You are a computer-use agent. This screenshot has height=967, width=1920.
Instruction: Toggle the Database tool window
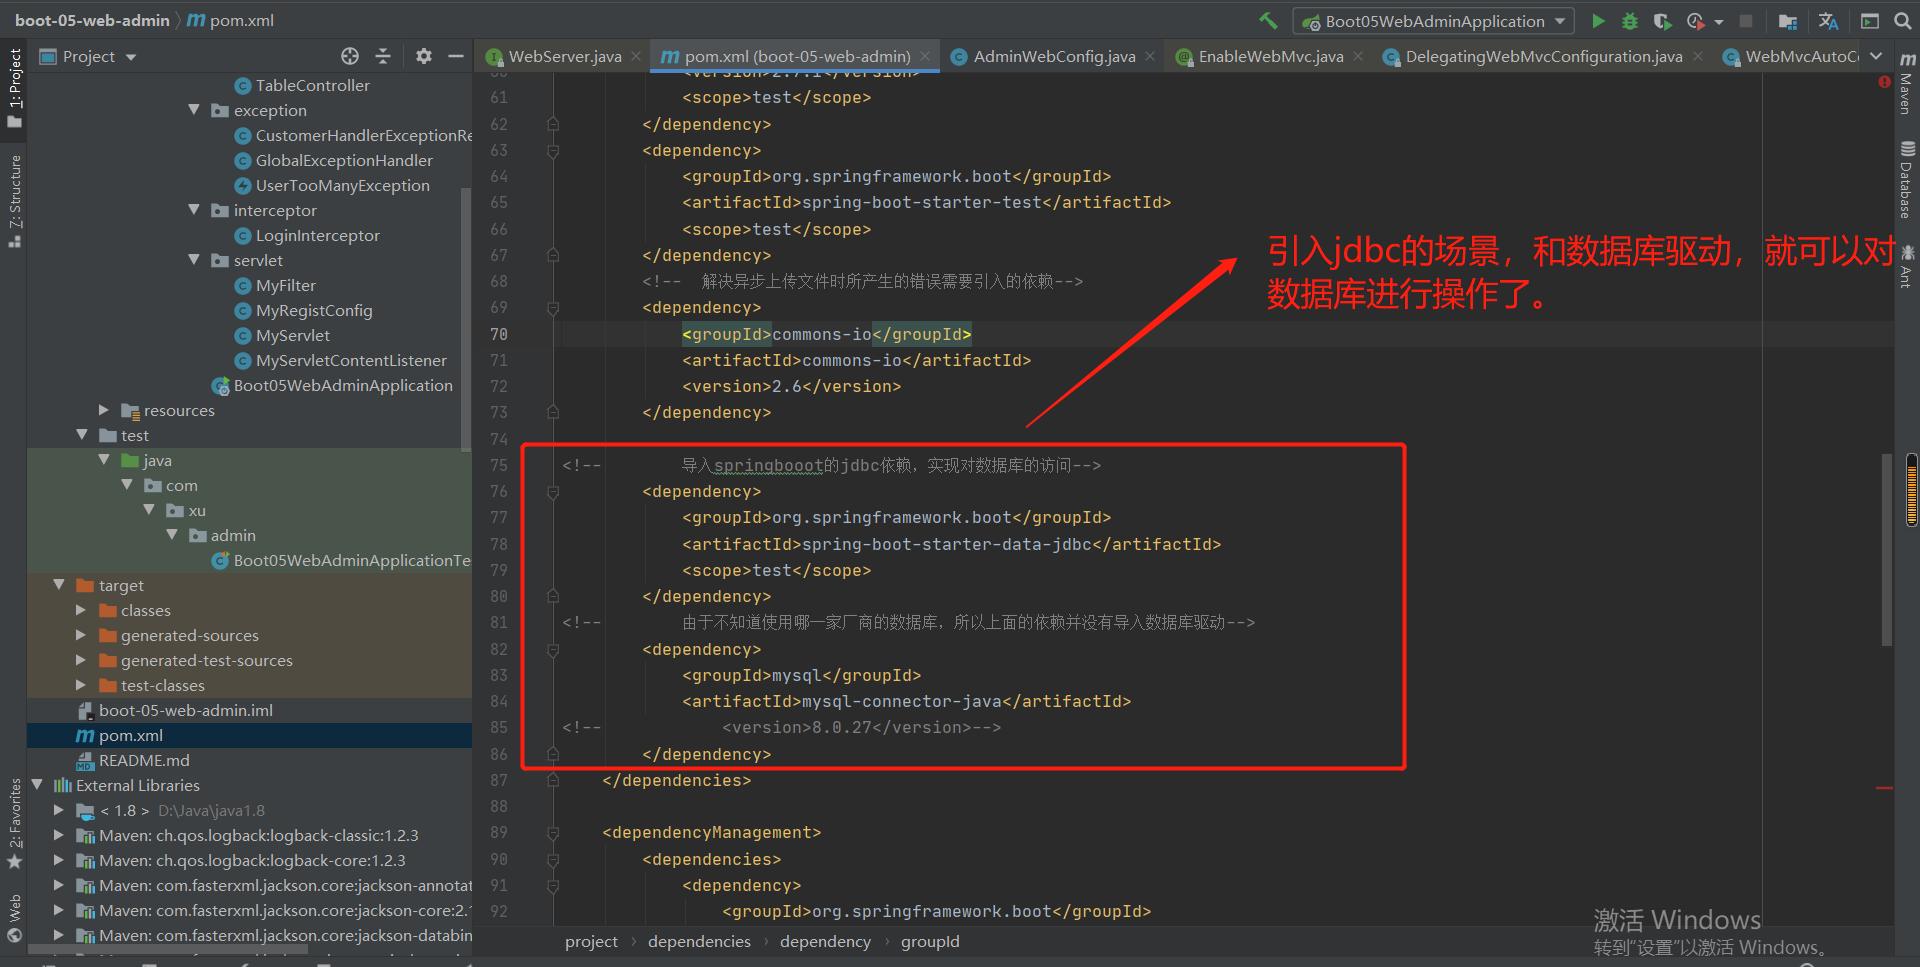pos(1907,180)
